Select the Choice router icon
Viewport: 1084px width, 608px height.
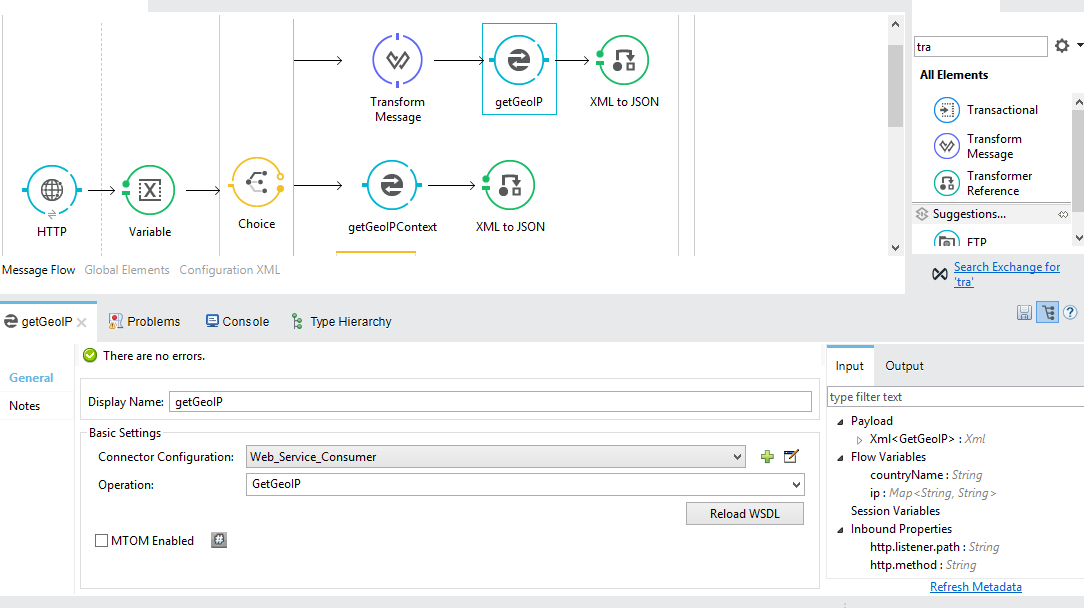[256, 183]
